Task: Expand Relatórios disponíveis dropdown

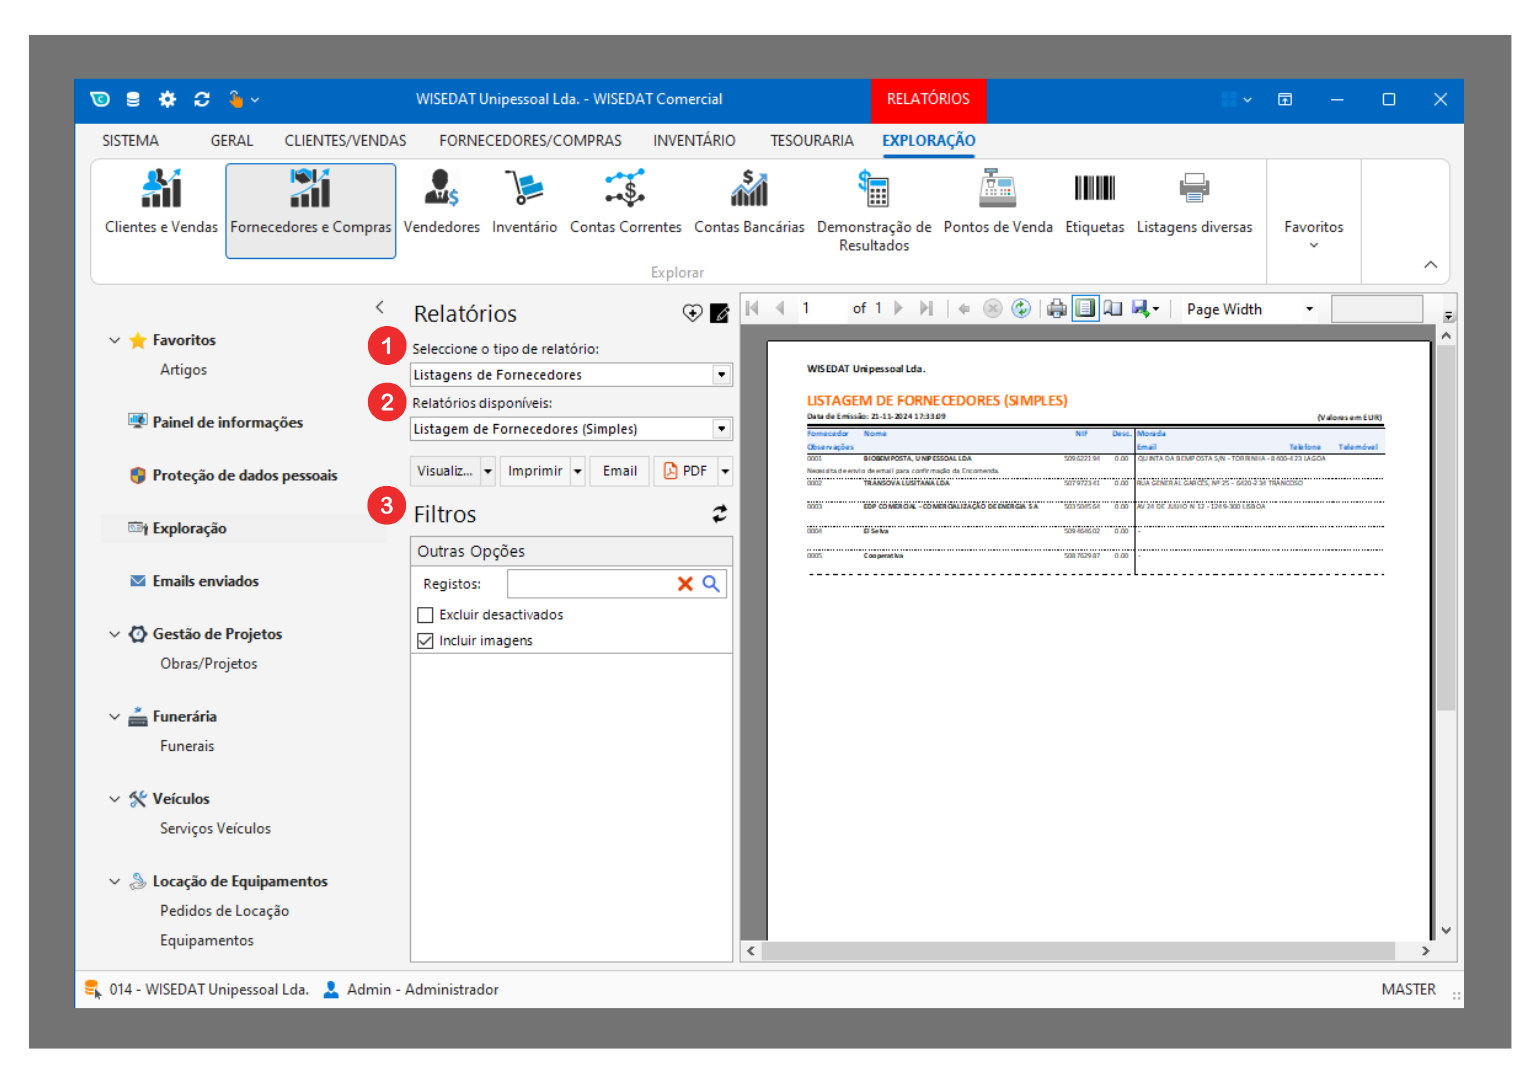Action: pos(721,429)
